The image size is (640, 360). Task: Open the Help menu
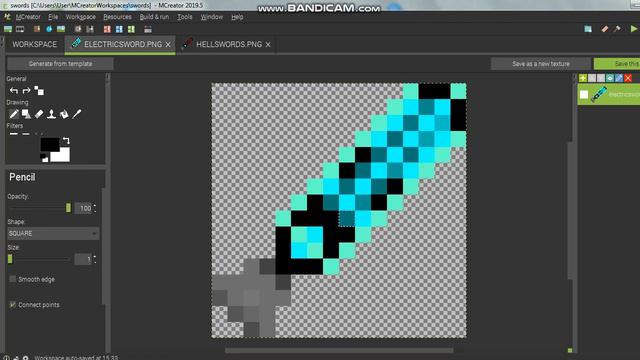[237, 17]
